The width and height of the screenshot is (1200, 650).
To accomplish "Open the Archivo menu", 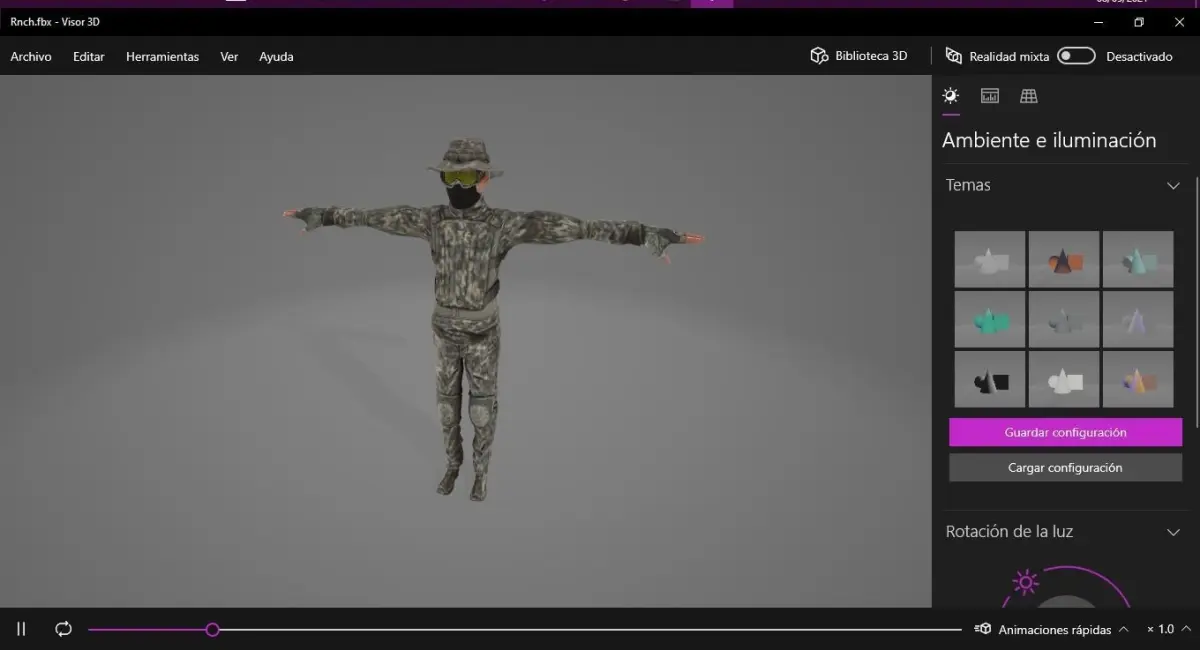I will point(31,57).
